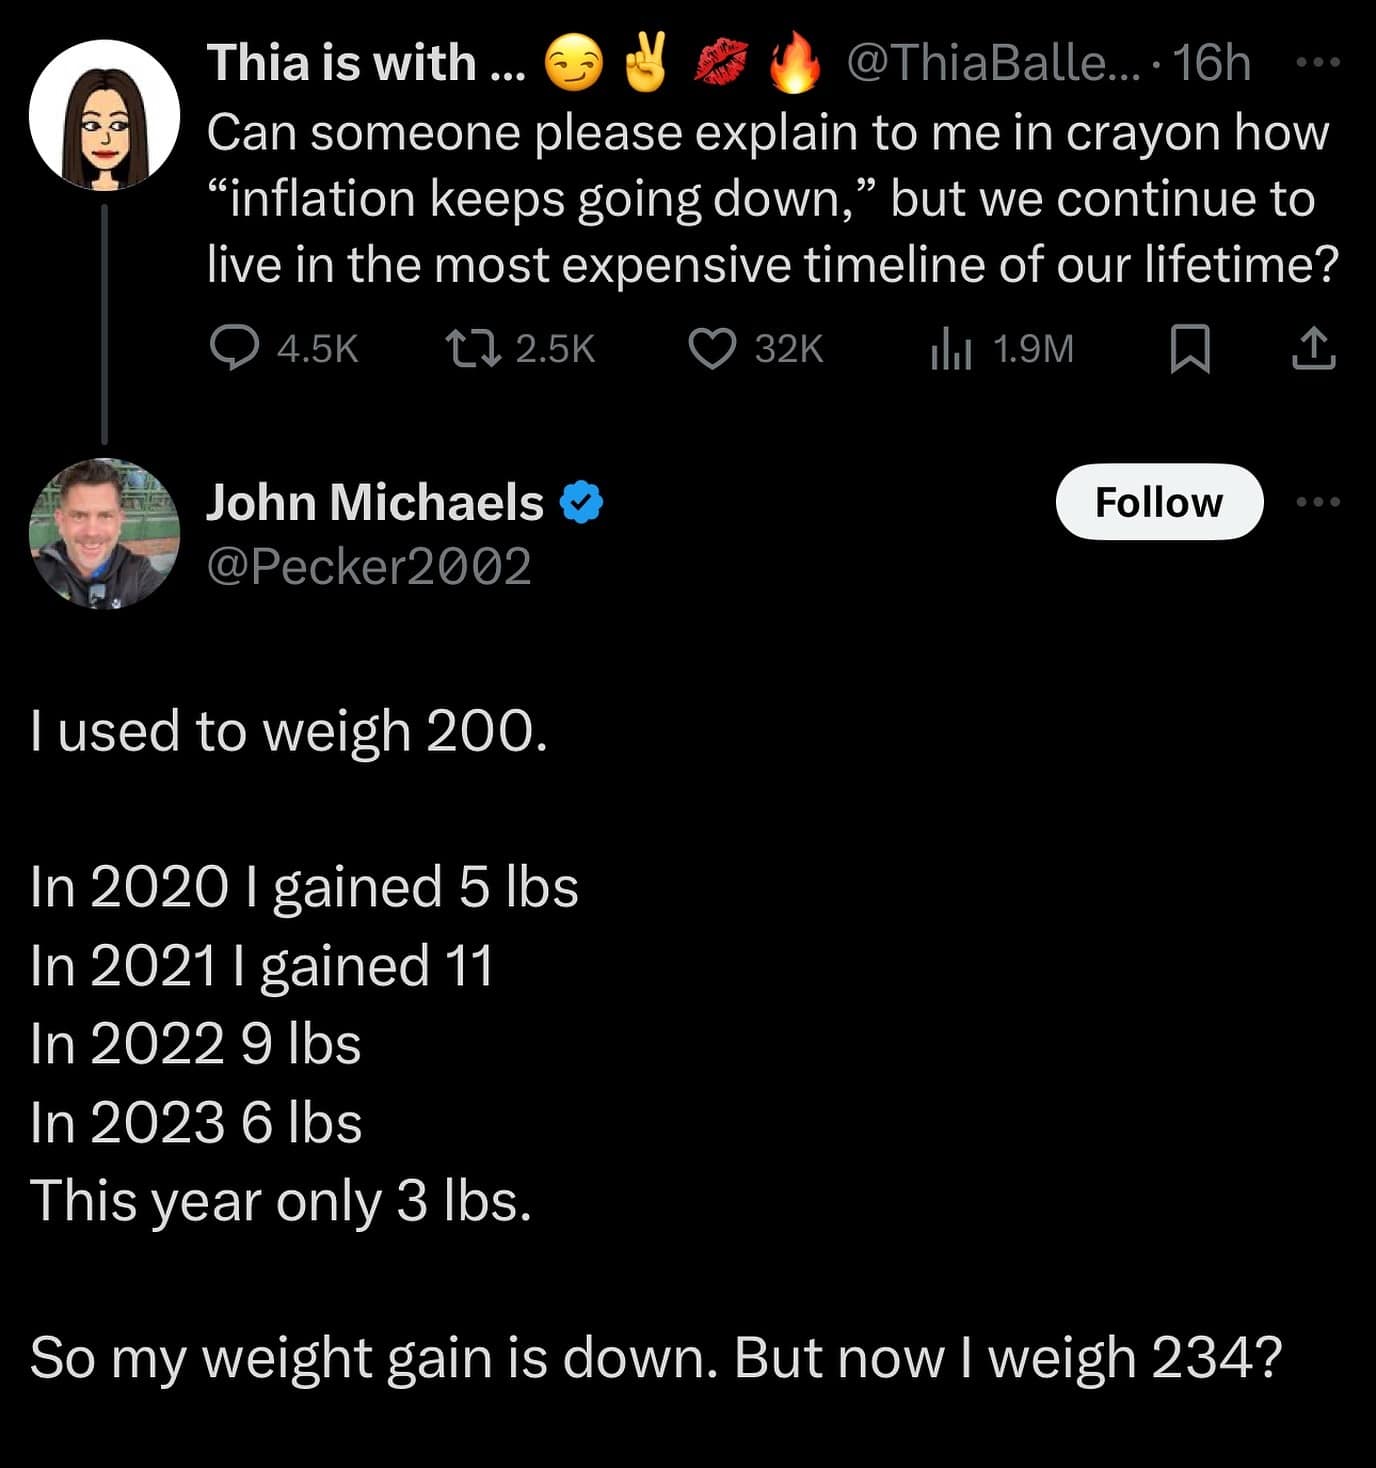This screenshot has width=1376, height=1468.
Task: Reply to Thia's tweet via speech bubble icon
Action: tap(234, 349)
